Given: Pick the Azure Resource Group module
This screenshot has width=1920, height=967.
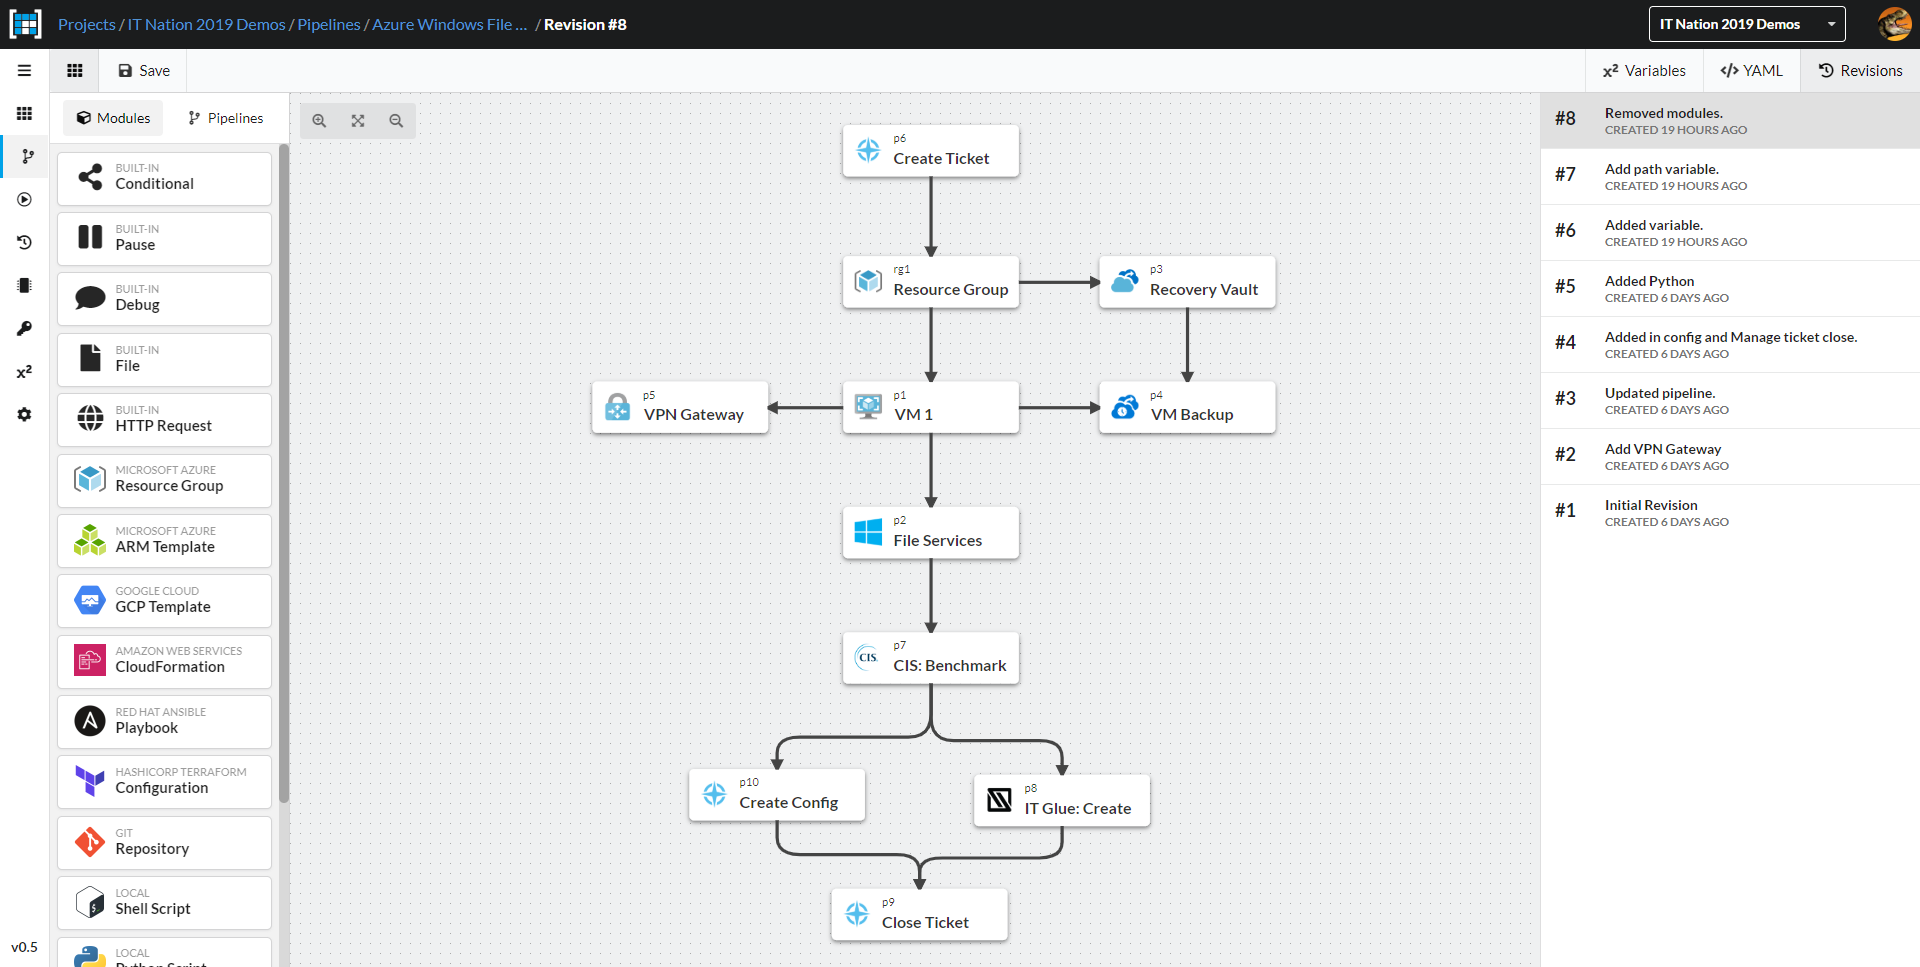Looking at the screenshot, I should click(x=164, y=481).
